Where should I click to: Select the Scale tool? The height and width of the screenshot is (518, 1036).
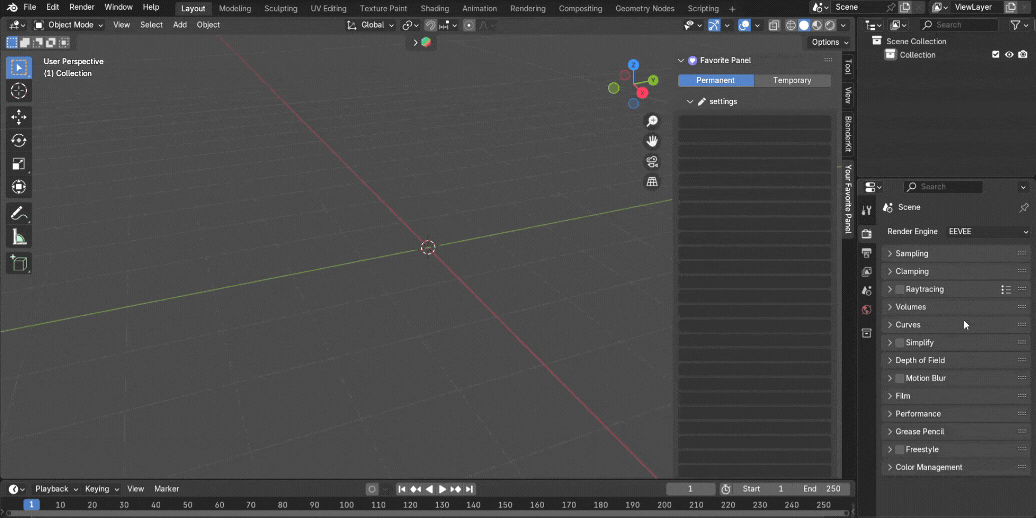[x=18, y=164]
